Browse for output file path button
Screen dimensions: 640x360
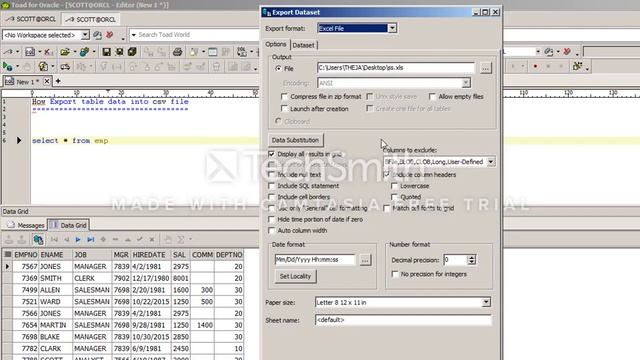point(485,68)
